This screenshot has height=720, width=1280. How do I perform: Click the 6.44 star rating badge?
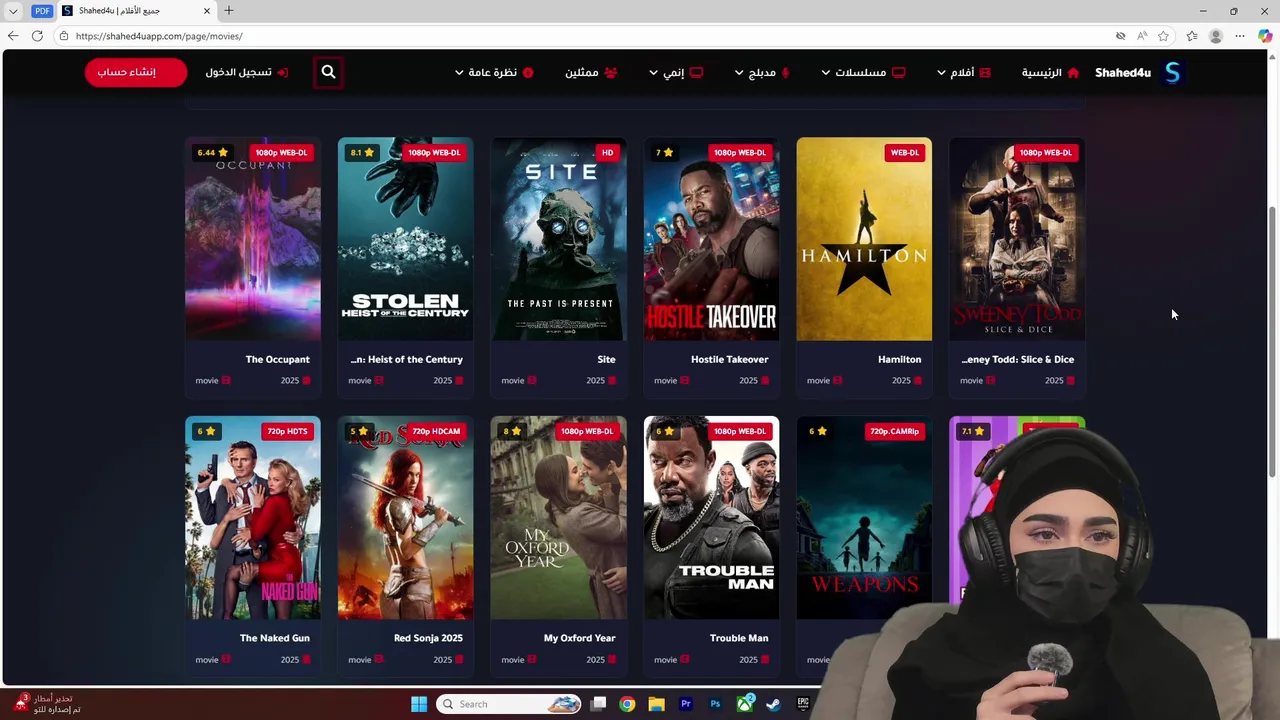[212, 153]
